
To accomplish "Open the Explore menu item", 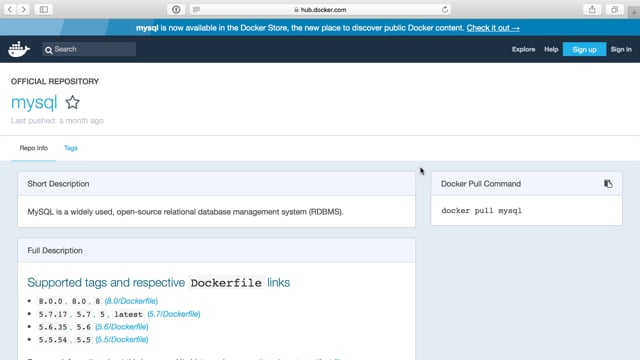I will tap(523, 49).
